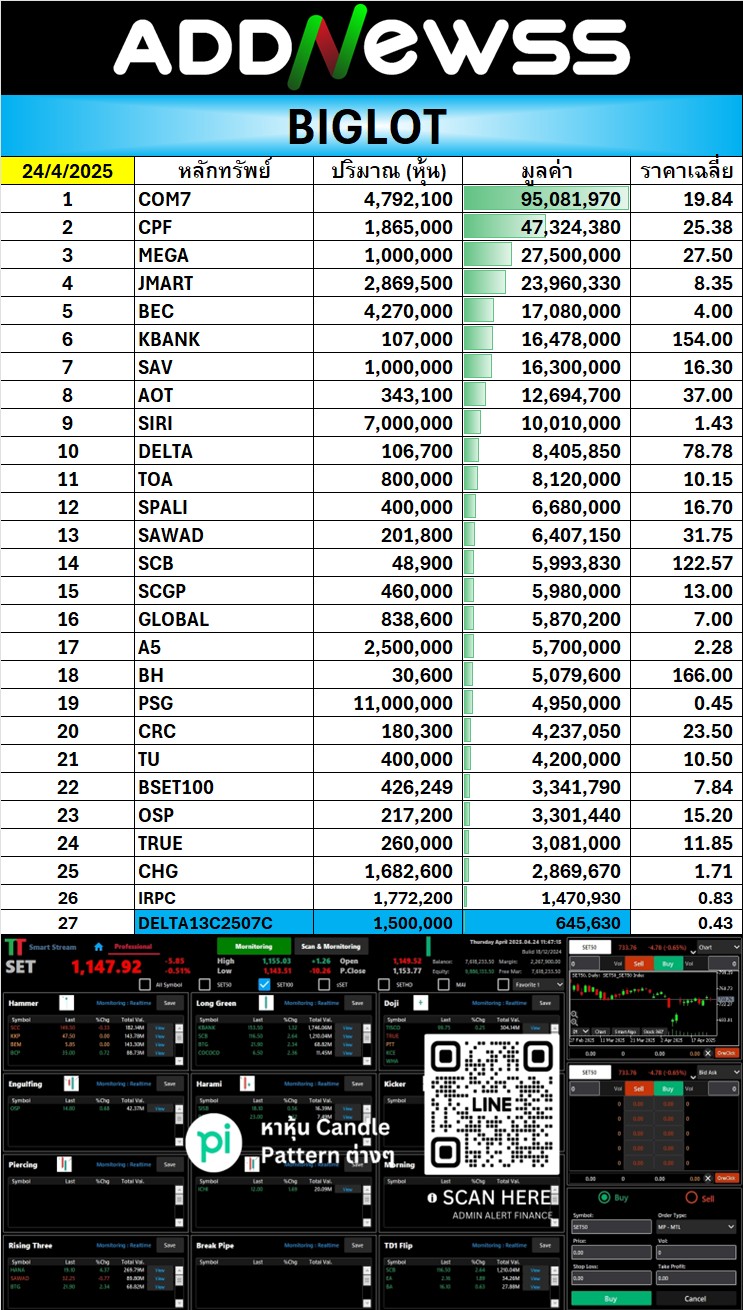Click the BSET100 row name

tap(176, 787)
